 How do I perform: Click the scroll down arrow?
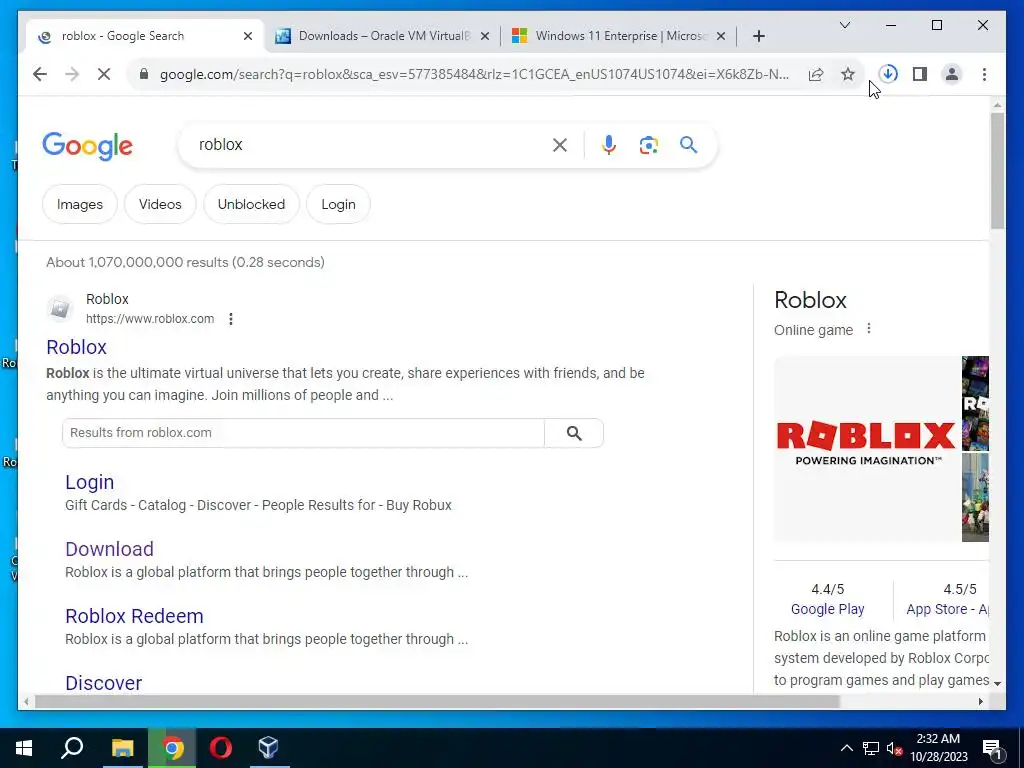[x=997, y=683]
